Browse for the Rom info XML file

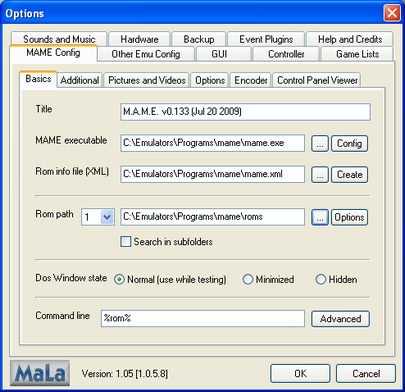(320, 175)
